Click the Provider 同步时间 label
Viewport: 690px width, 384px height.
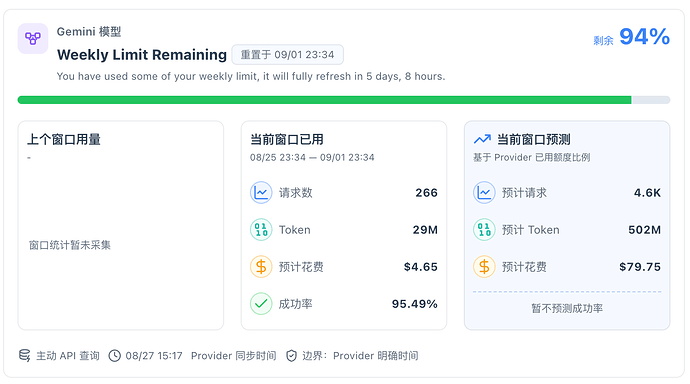234,355
